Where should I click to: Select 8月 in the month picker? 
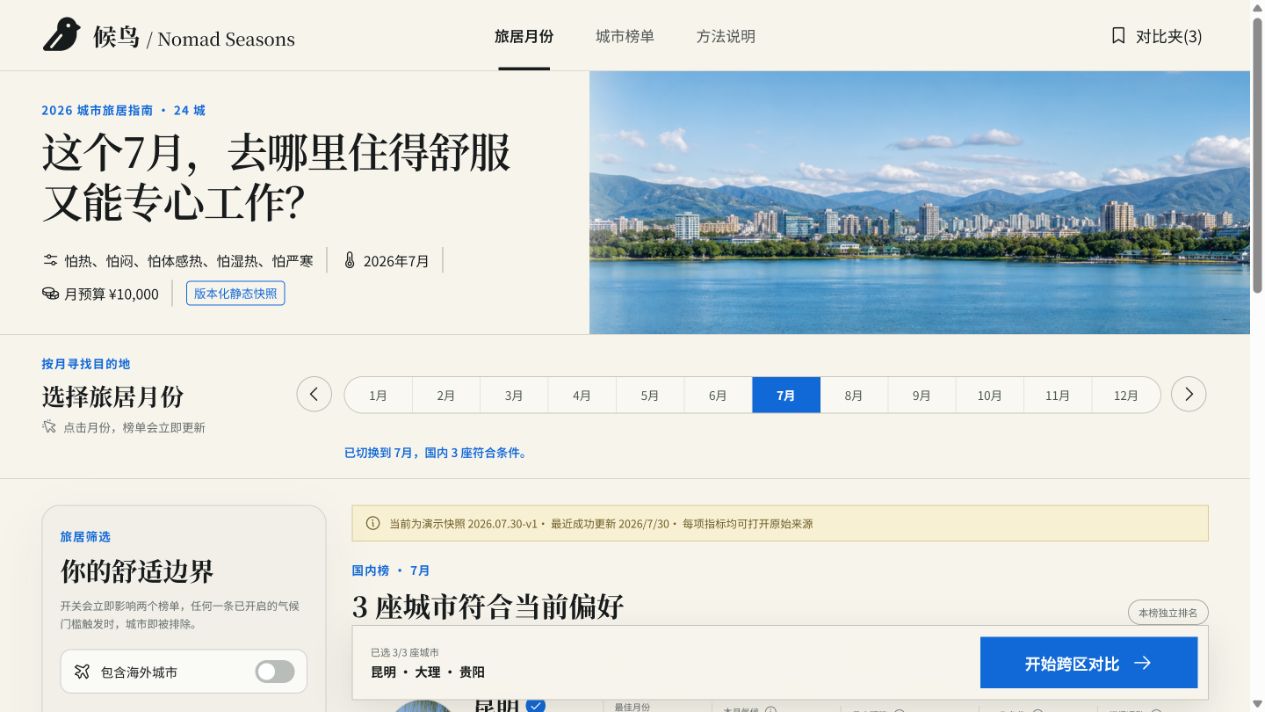(854, 395)
